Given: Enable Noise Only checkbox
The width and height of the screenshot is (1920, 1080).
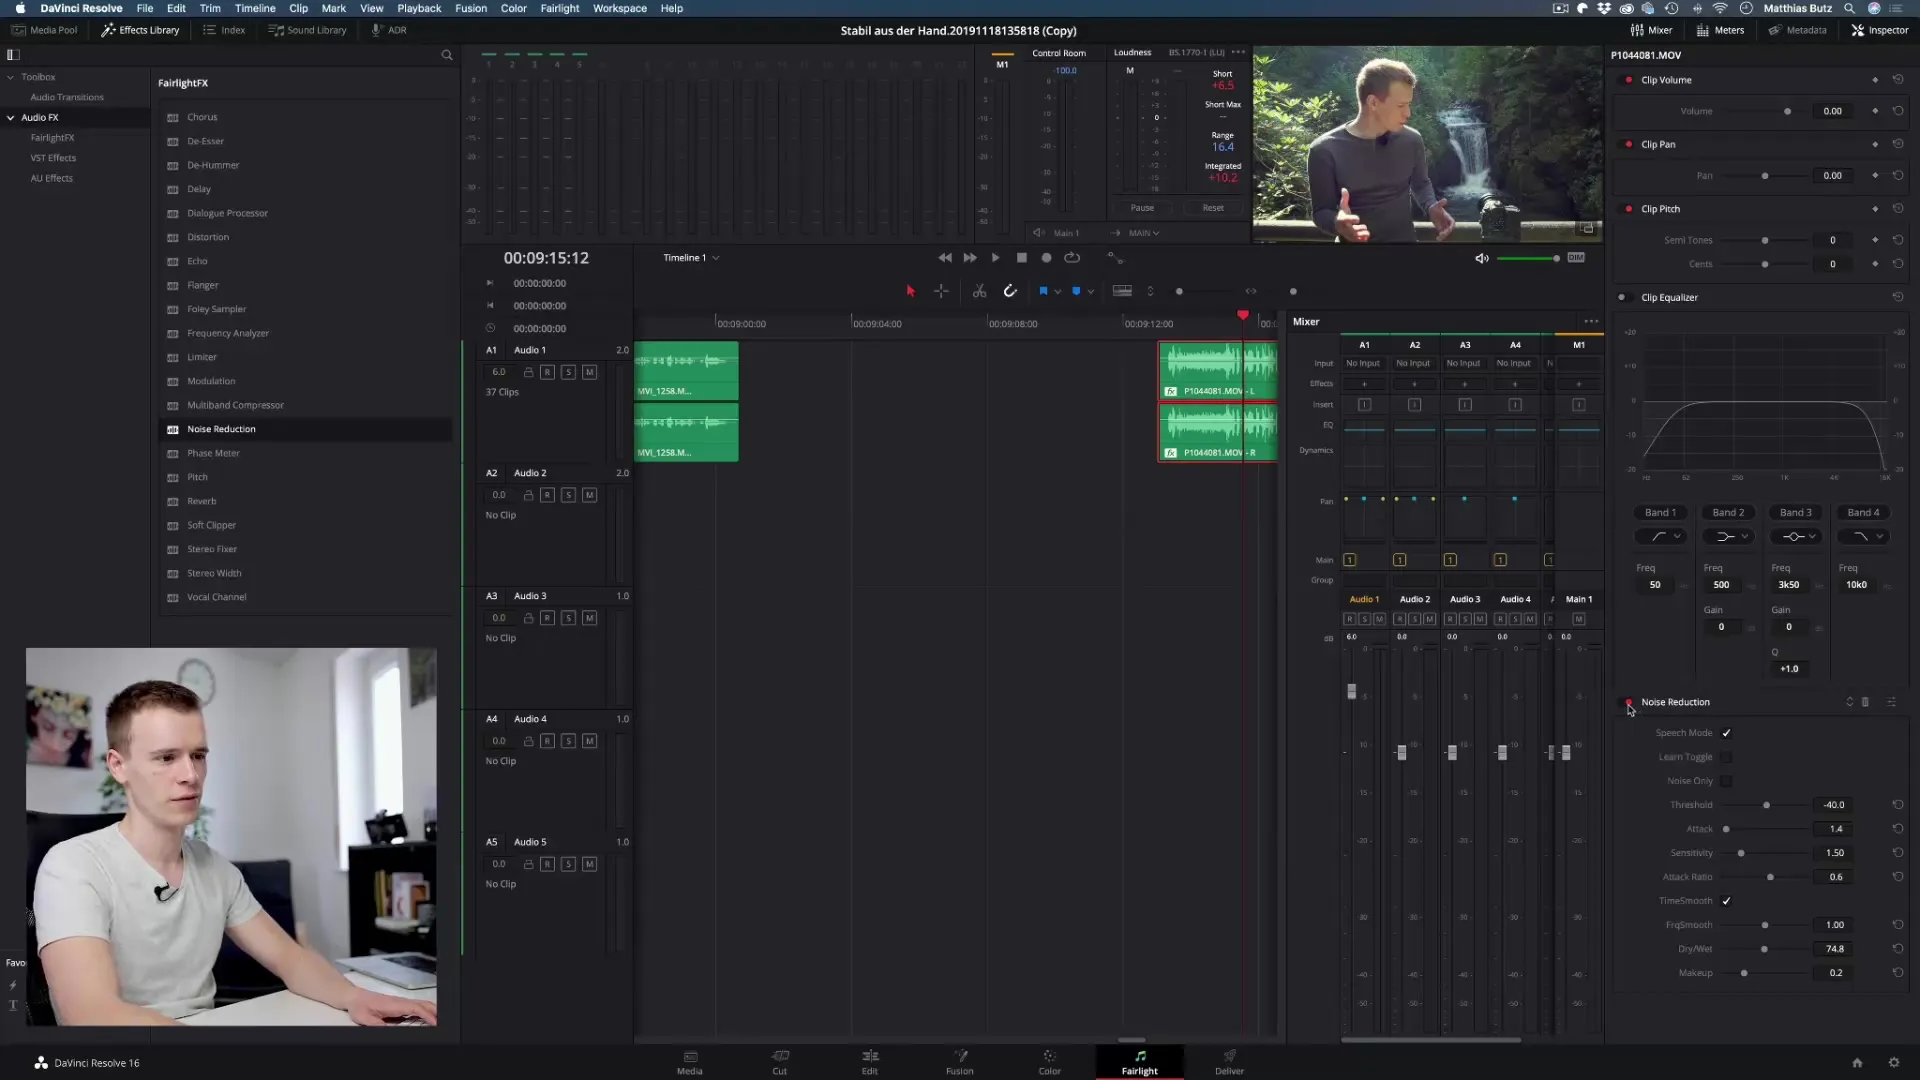Looking at the screenshot, I should 1726,781.
